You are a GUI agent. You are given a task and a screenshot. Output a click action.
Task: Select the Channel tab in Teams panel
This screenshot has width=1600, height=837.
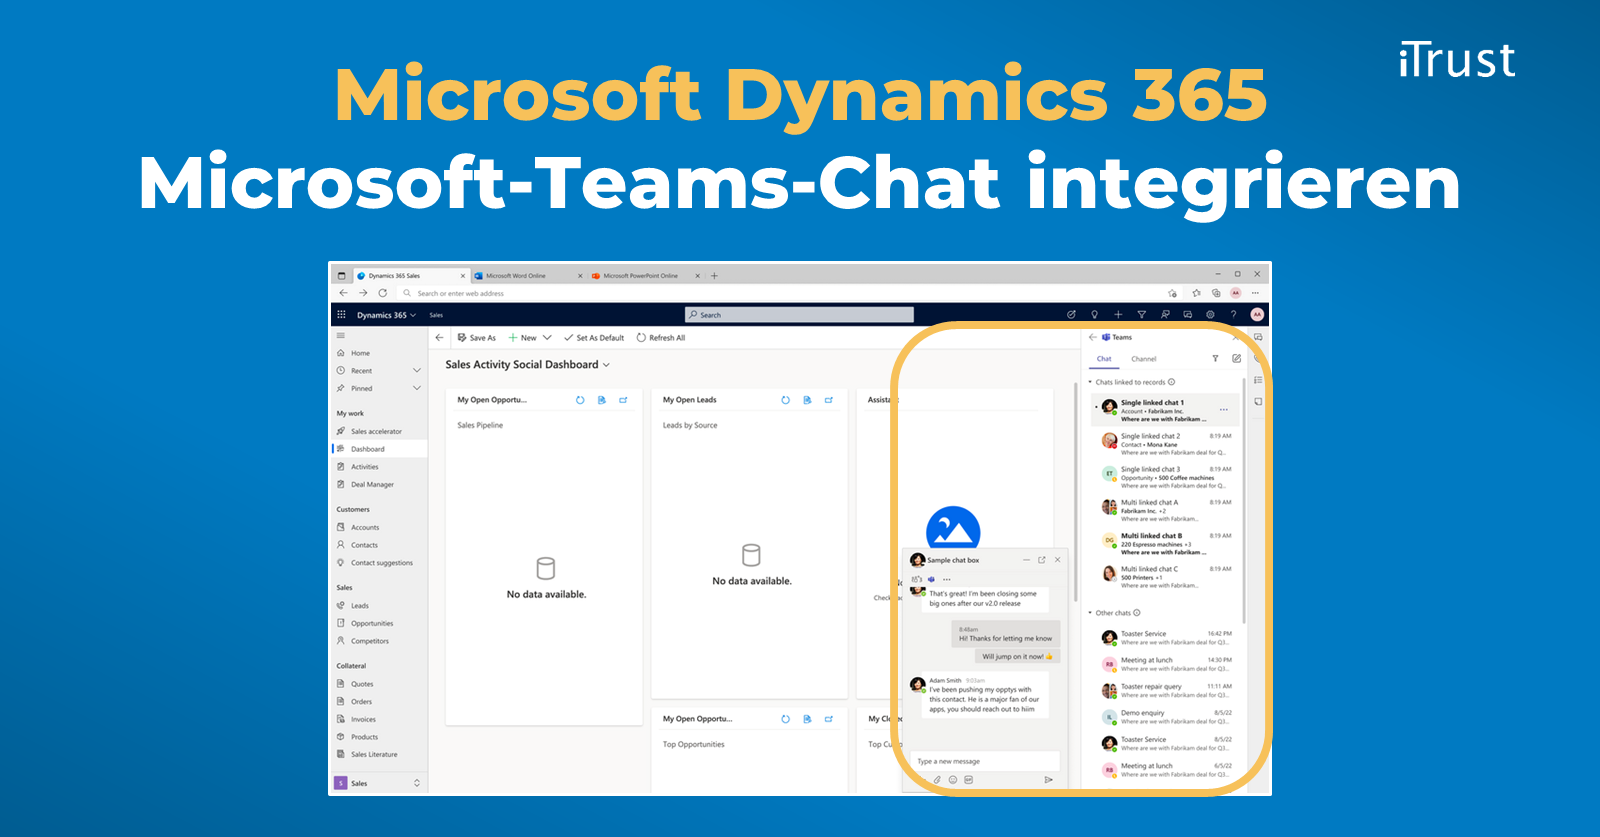(x=1144, y=359)
